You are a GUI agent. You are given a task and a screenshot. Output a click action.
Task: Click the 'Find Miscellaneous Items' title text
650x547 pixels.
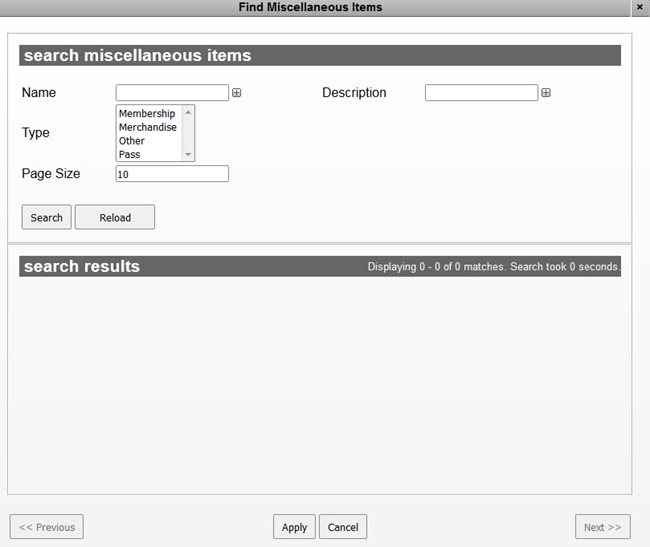[x=310, y=7]
